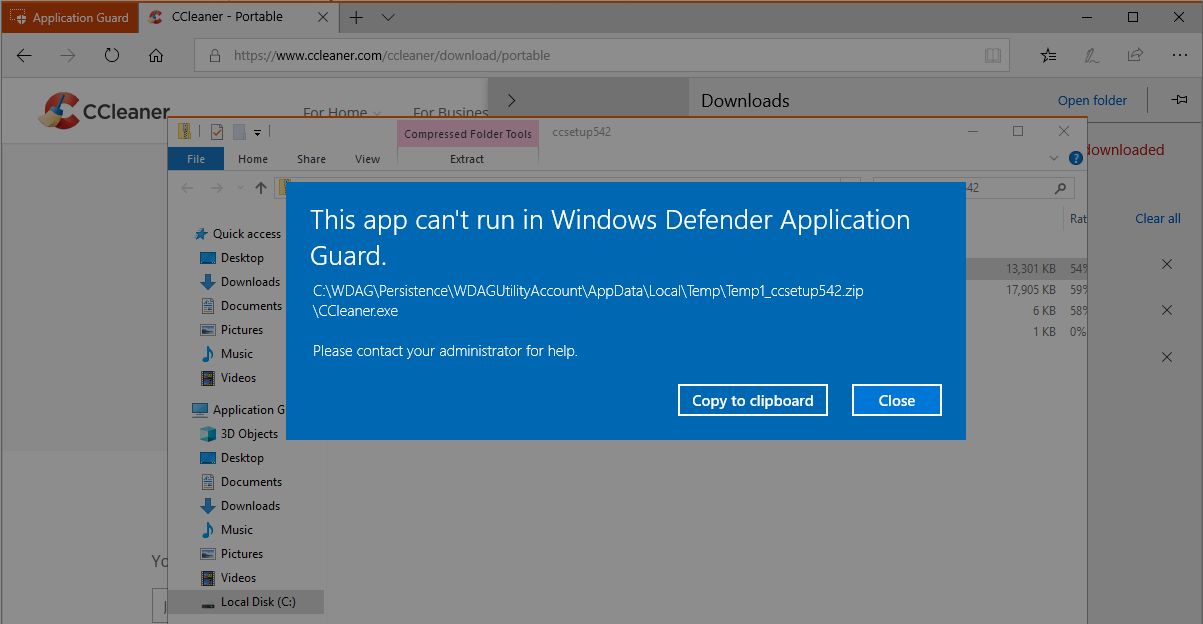Image resolution: width=1203 pixels, height=624 pixels.
Task: Select the 17,905 KB file row
Action: 1027,290
